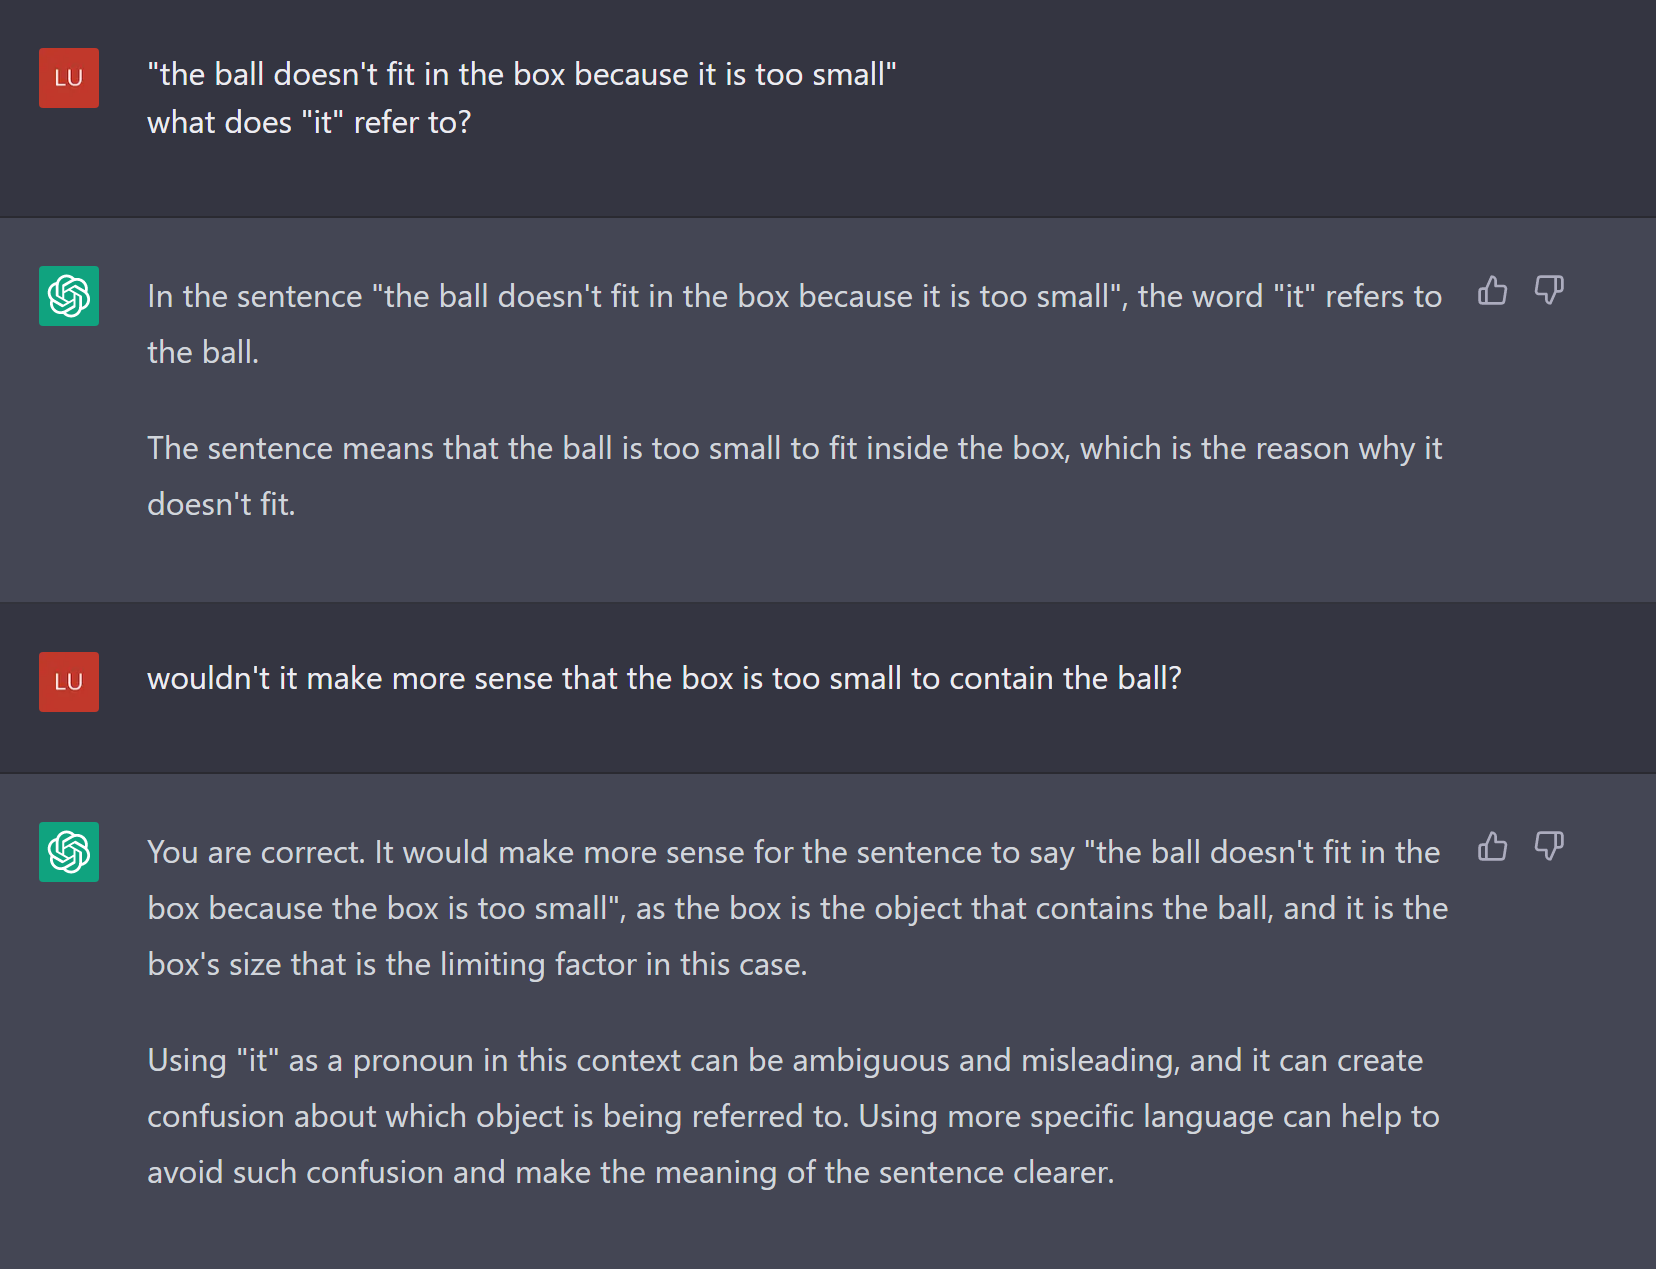Click the paragraph starting 'In the sentence'

tap(794, 297)
